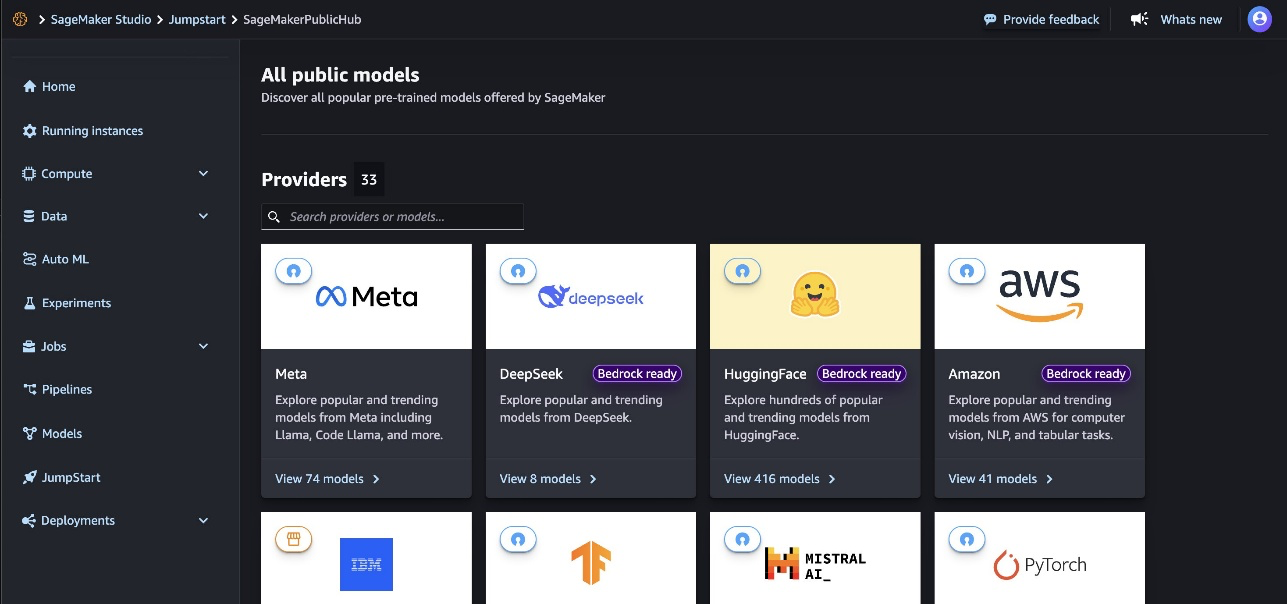Click the badge icon on the TensorFlow card
The height and width of the screenshot is (604, 1287).
tap(518, 539)
